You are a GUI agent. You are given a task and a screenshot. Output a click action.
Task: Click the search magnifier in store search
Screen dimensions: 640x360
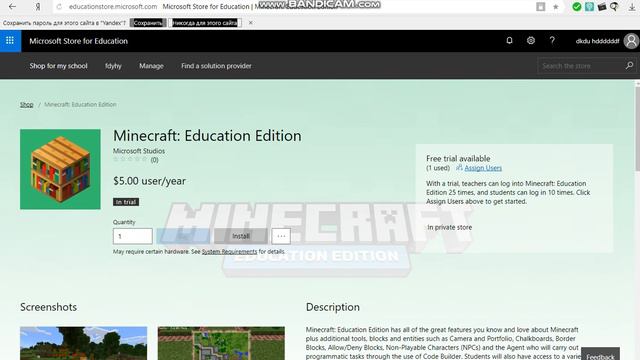point(629,65)
